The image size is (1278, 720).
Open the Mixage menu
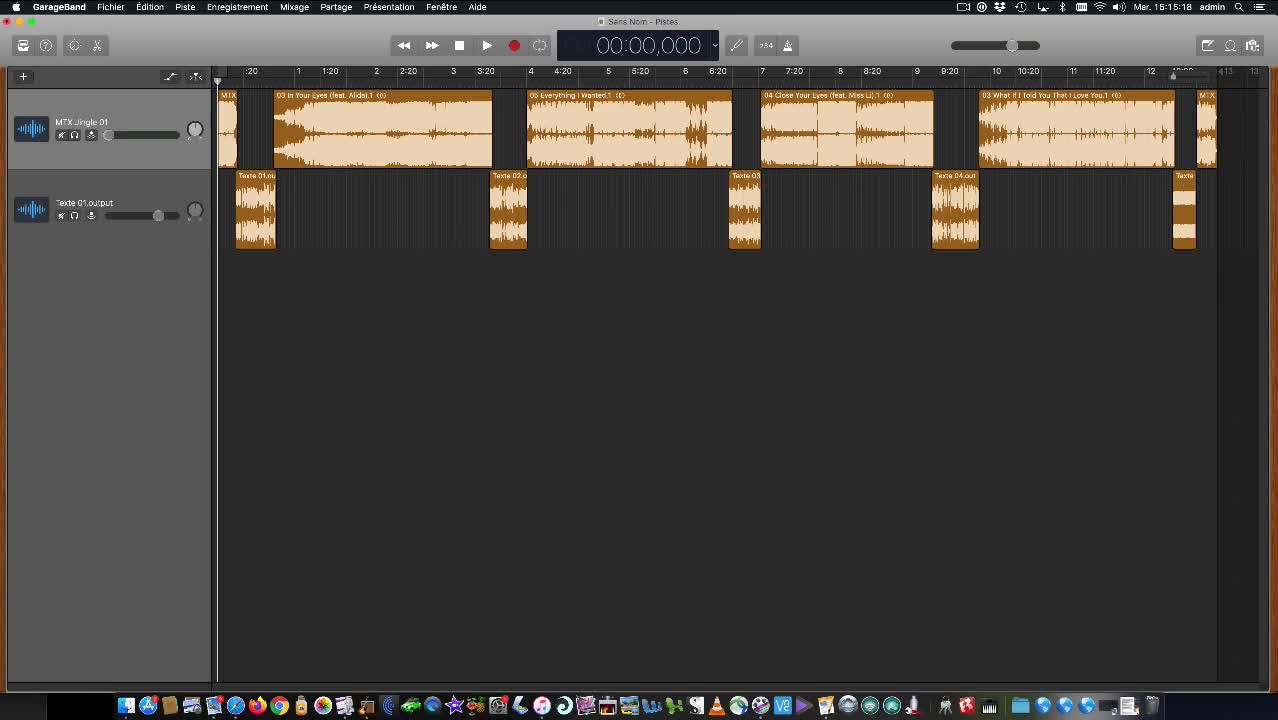(294, 7)
